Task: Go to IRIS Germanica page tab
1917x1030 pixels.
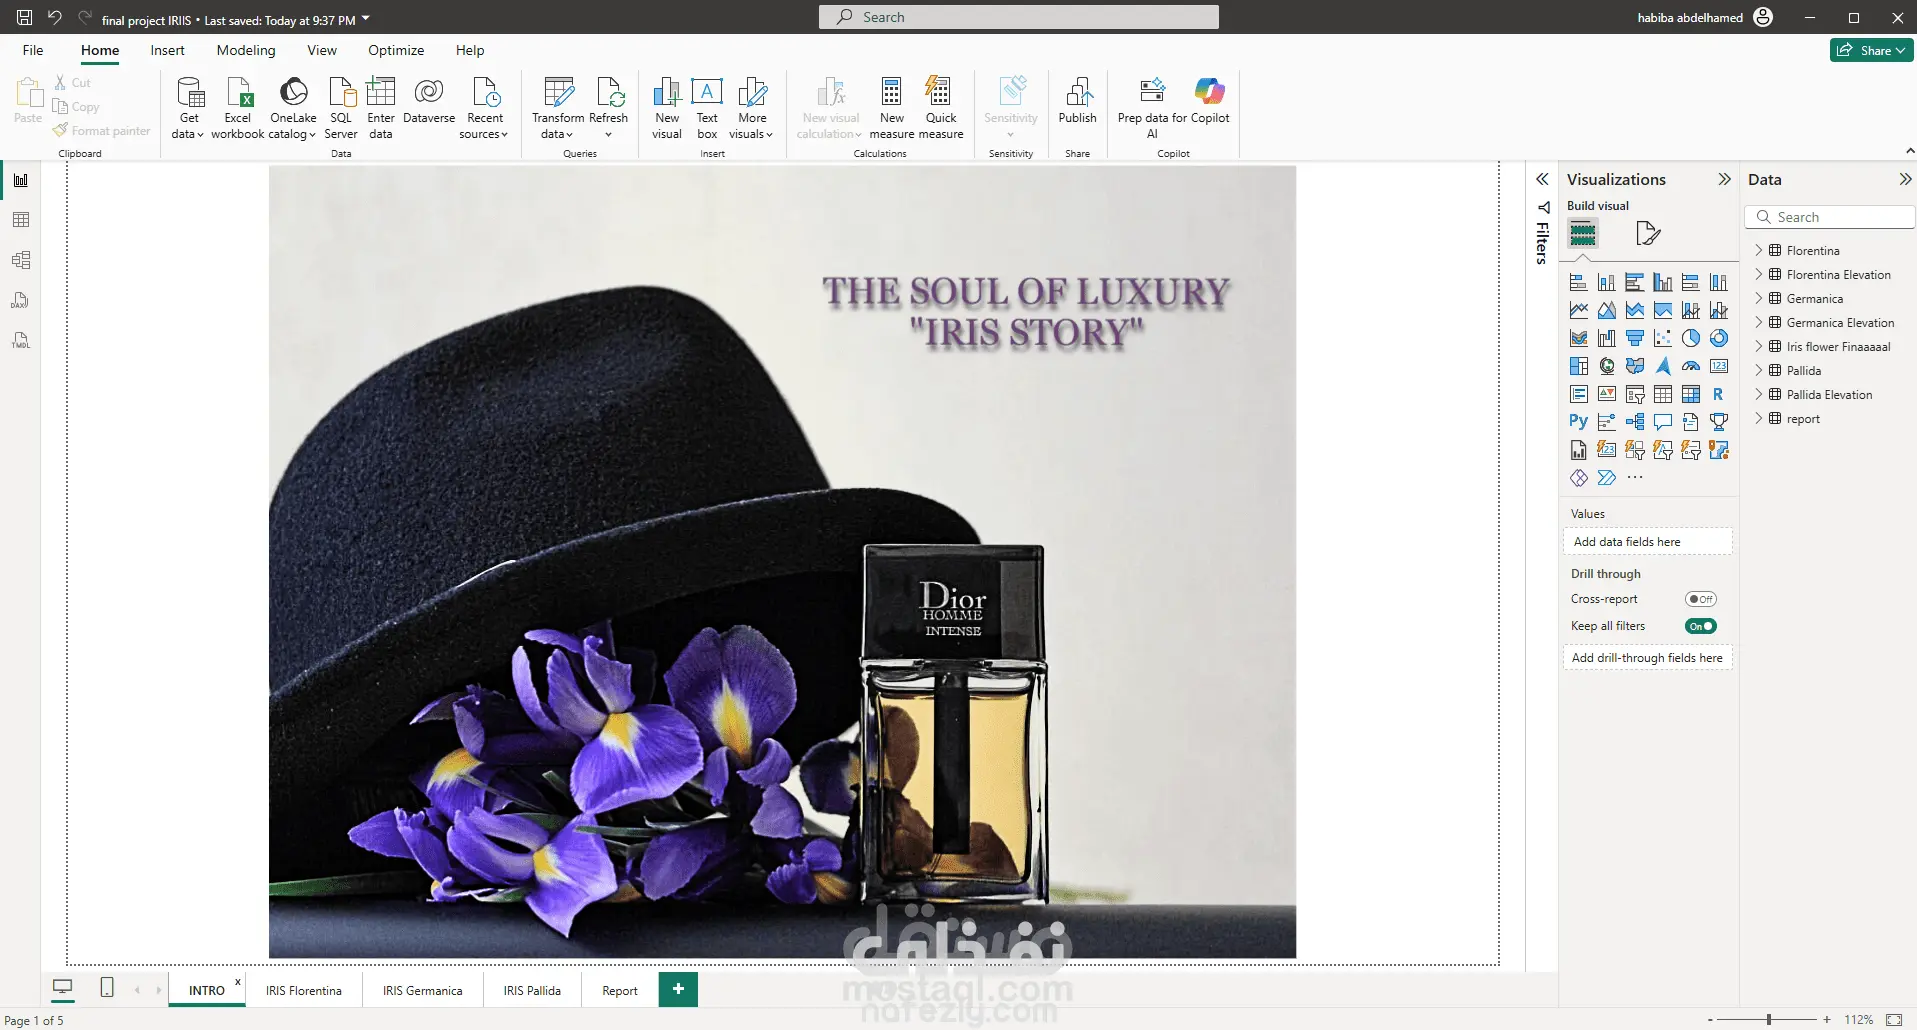Action: point(422,990)
